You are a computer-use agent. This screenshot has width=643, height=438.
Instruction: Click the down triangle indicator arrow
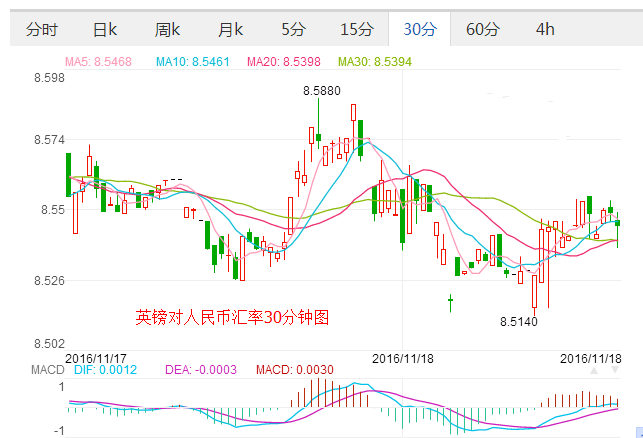[x=615, y=370]
